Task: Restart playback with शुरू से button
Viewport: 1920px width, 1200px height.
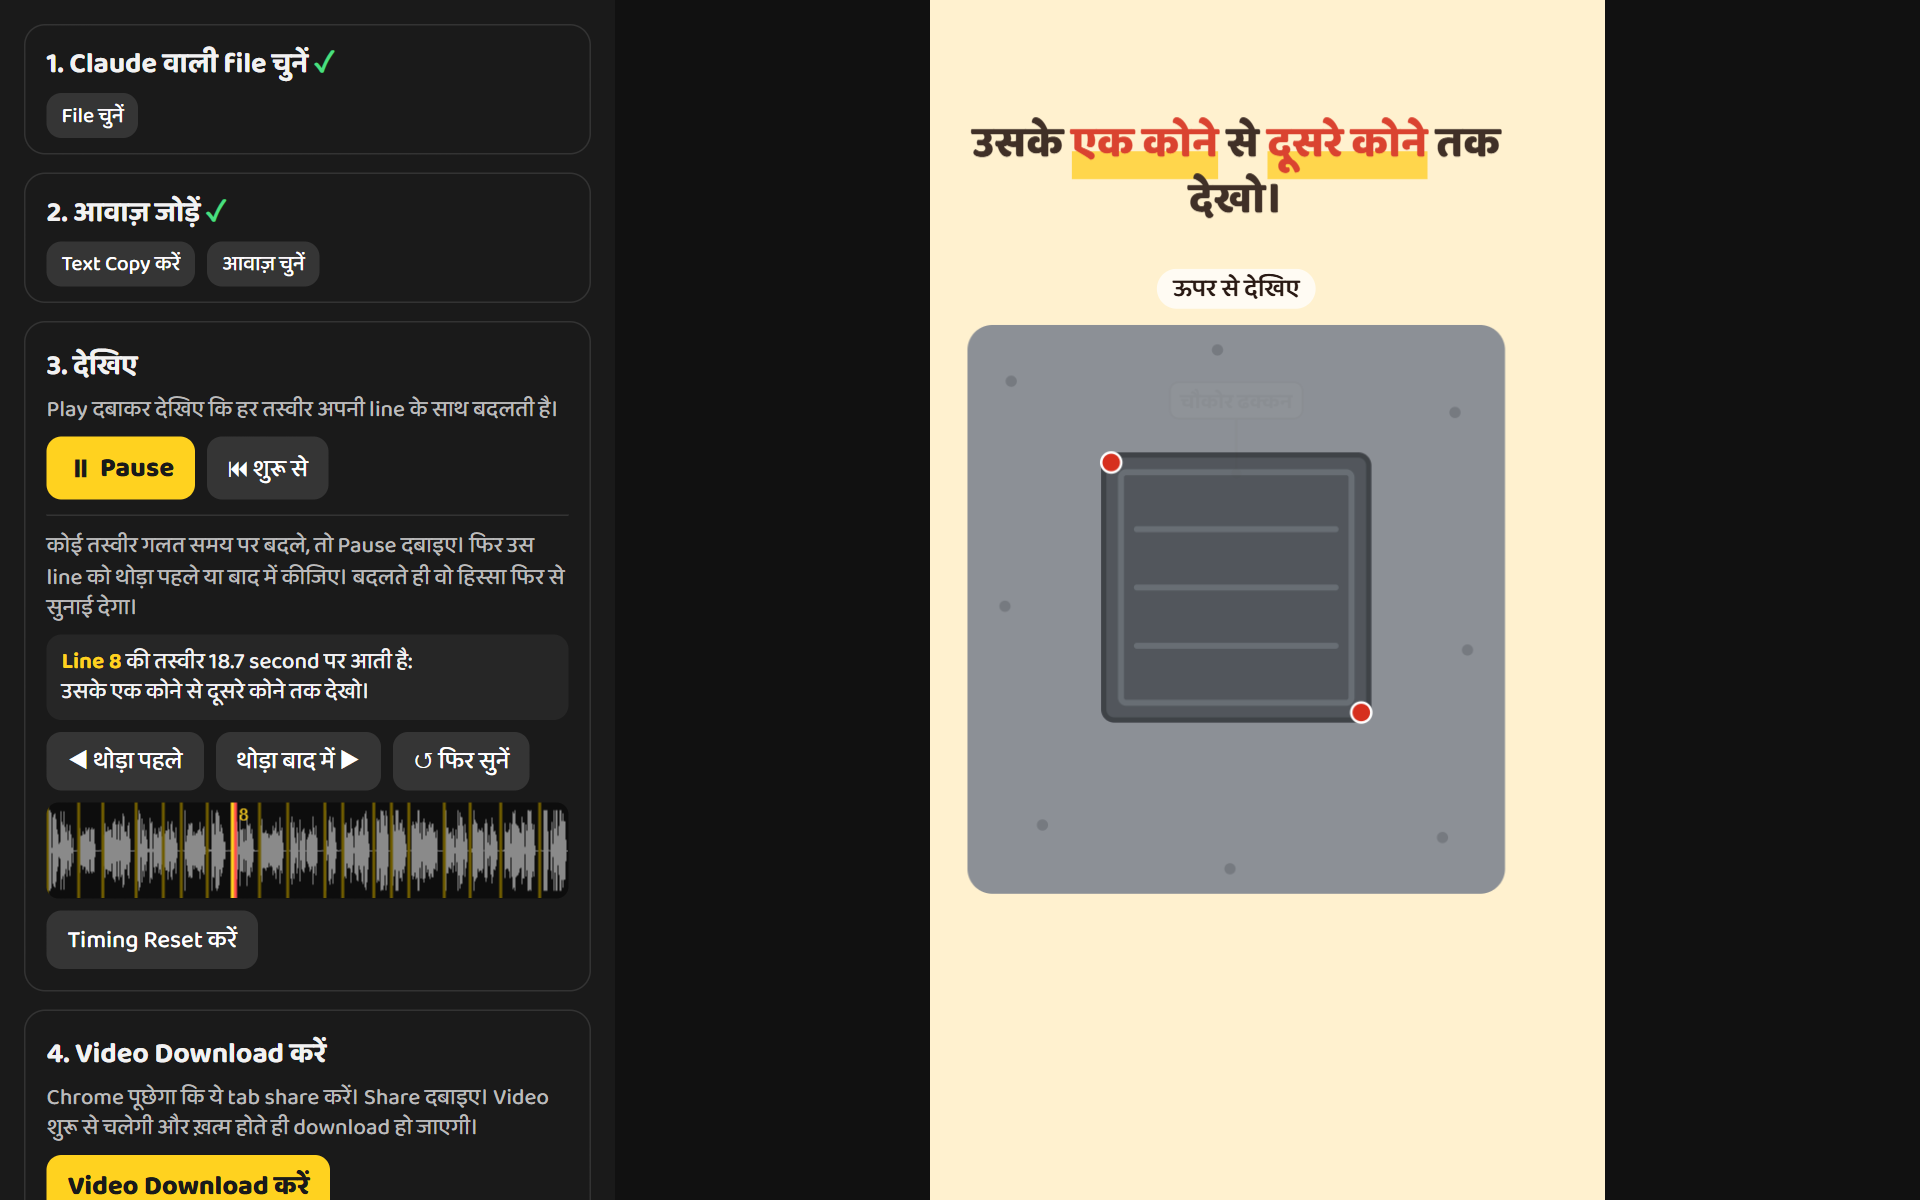Action: tap(268, 468)
